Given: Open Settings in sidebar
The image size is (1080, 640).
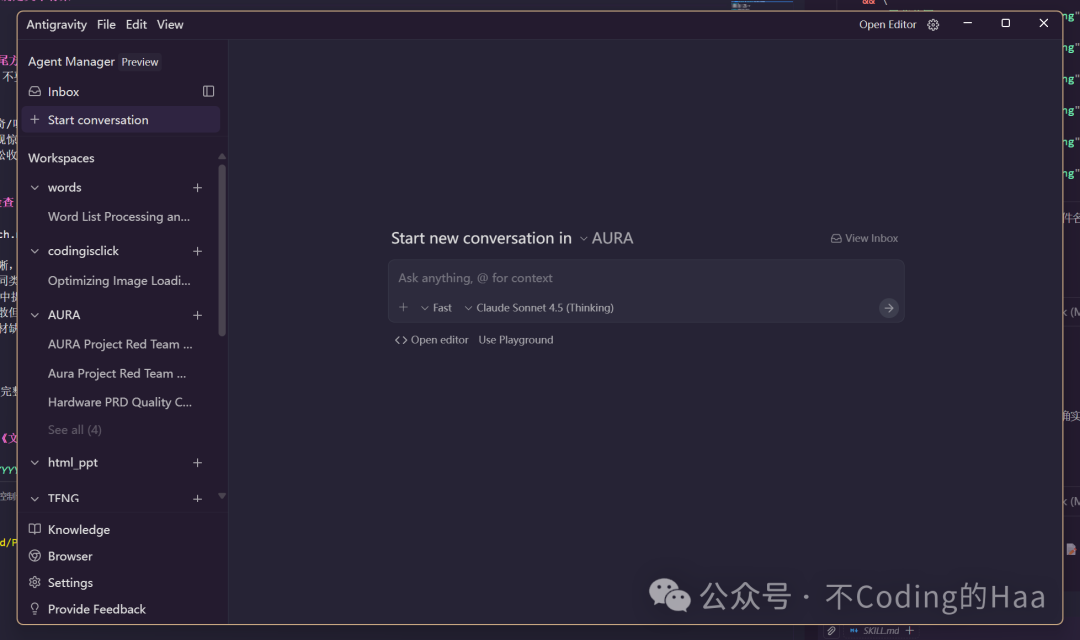Looking at the screenshot, I should click(61, 583).
